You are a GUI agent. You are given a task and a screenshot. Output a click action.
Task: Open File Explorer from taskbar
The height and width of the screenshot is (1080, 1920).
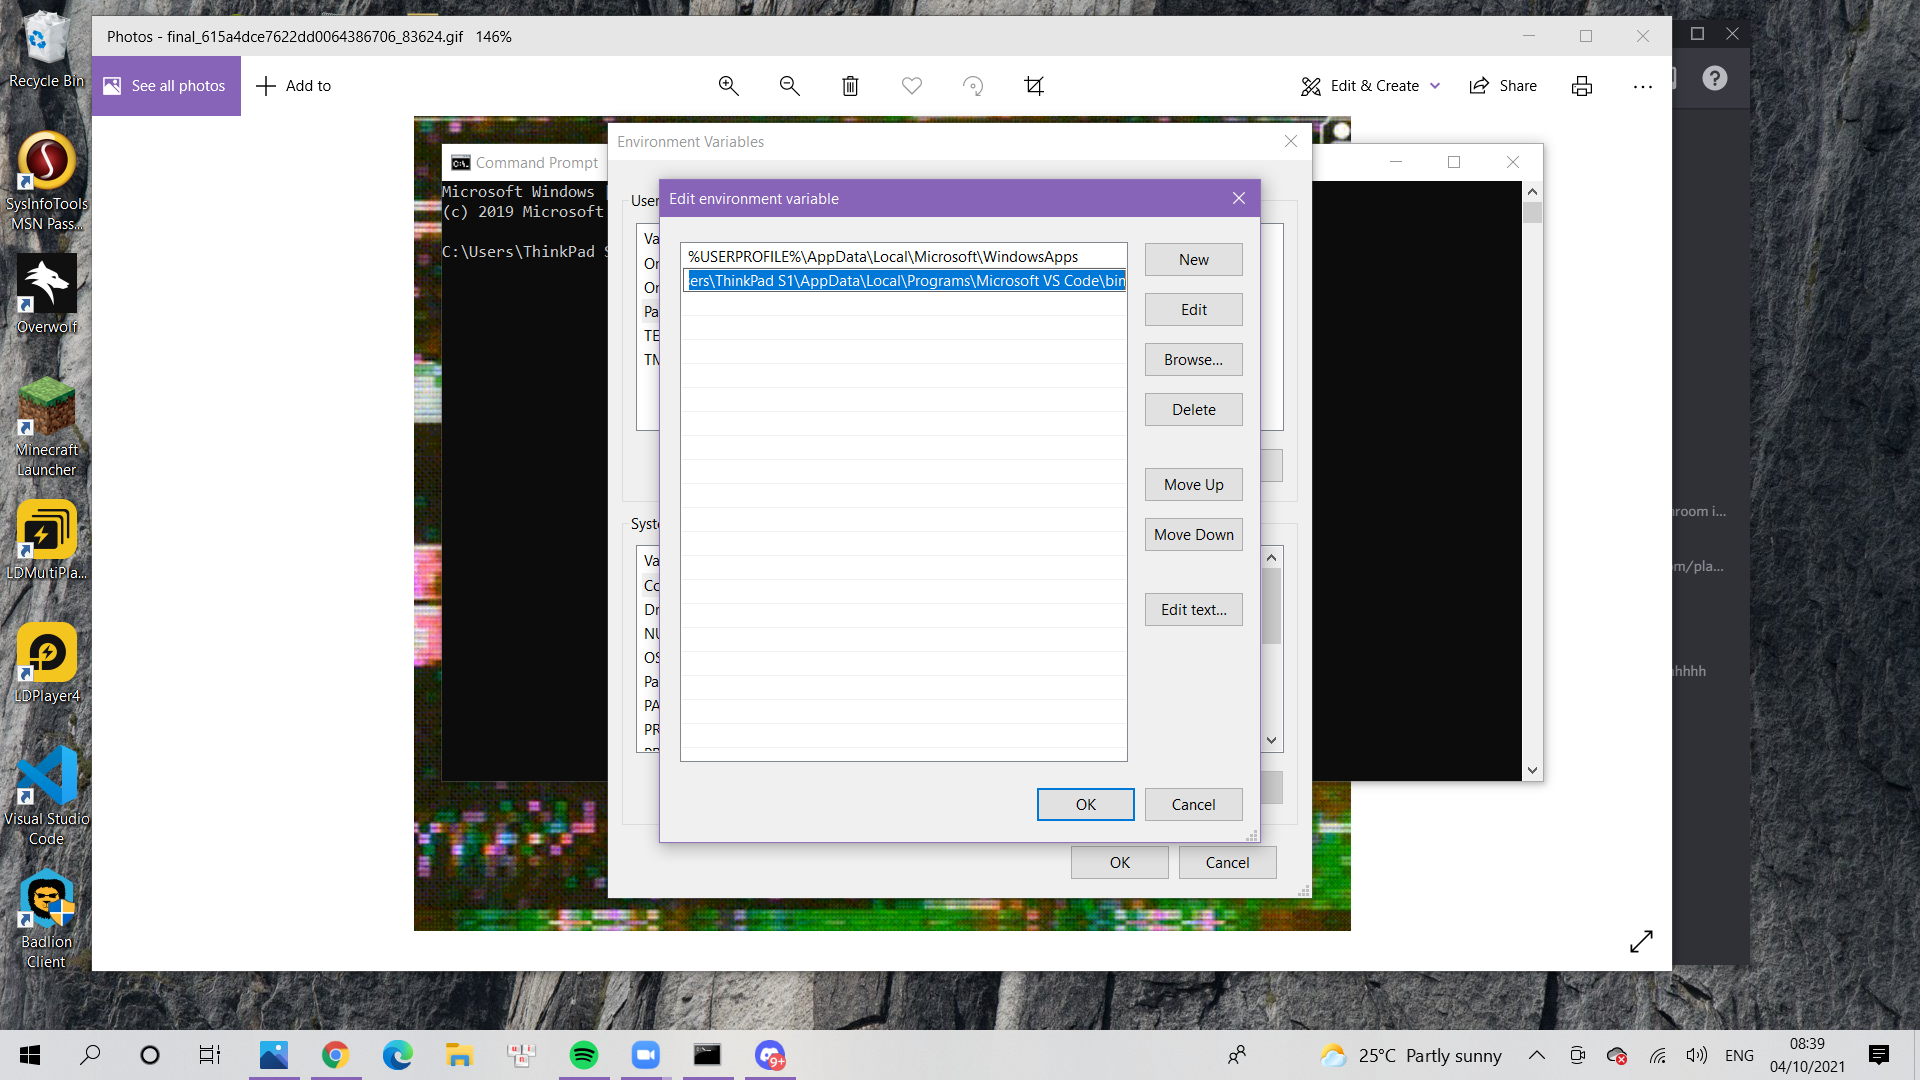[x=459, y=1055]
